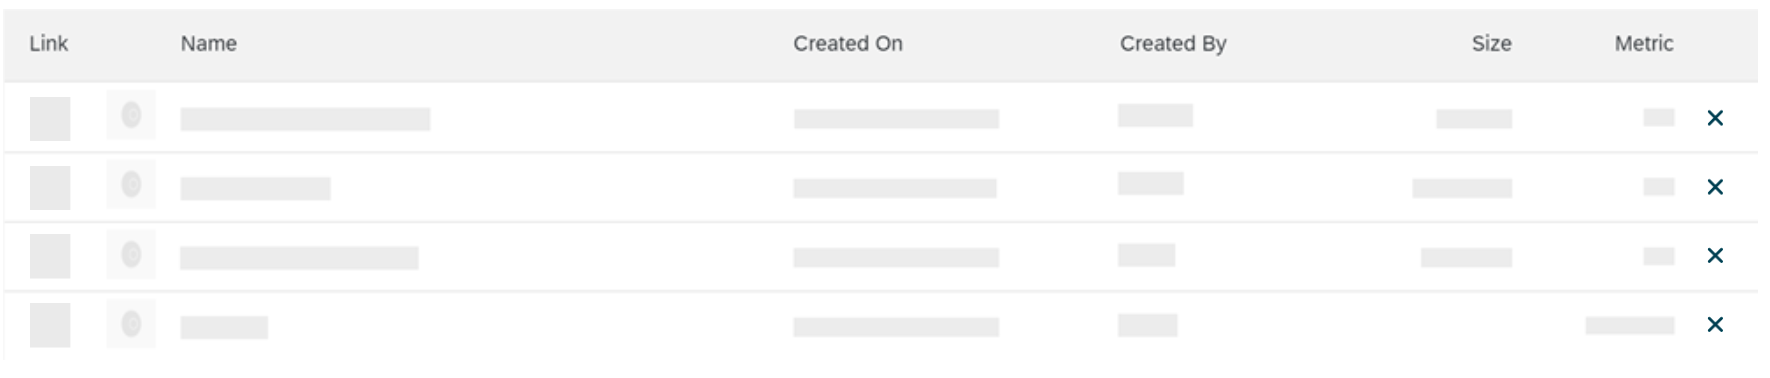Select the second row's Link box
This screenshot has width=1770, height=378.
point(50,188)
